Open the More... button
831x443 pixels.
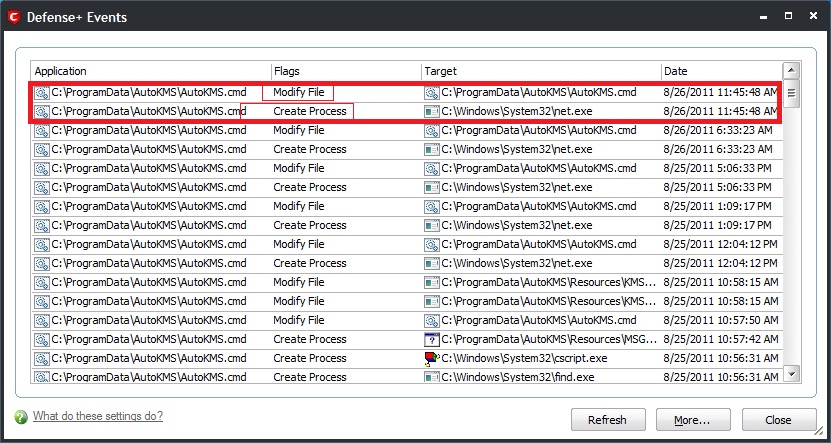[693, 420]
